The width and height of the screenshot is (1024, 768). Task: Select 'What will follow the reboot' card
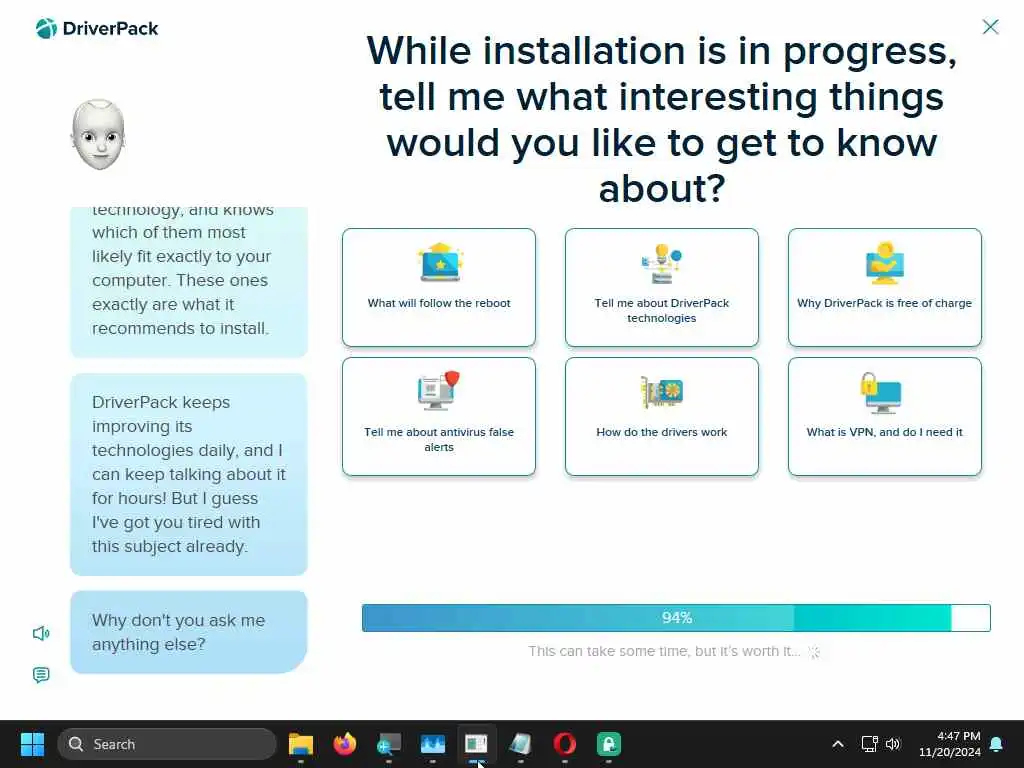[439, 287]
